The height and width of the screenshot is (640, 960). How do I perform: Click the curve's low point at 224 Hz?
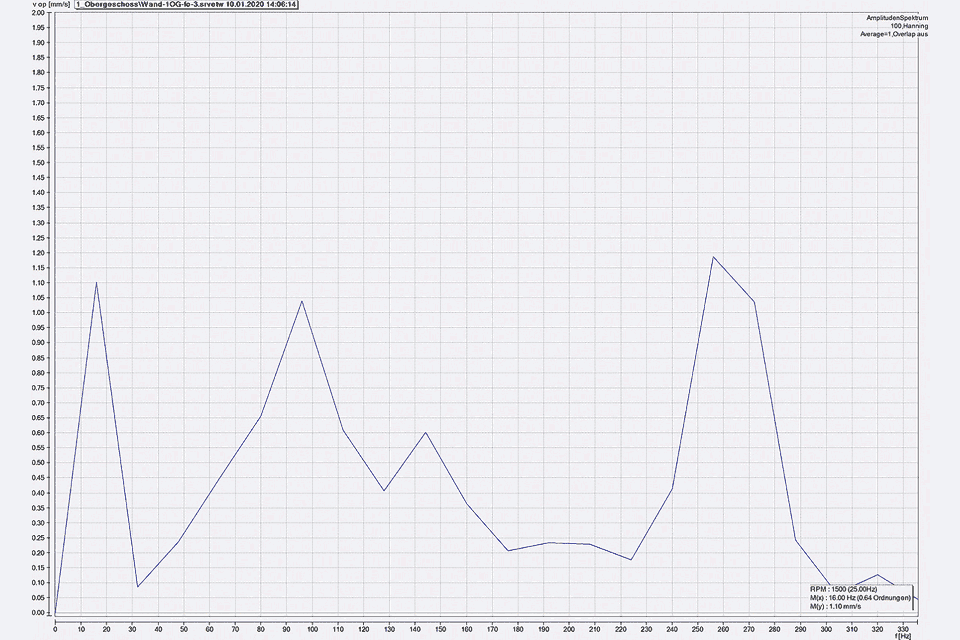(x=630, y=559)
